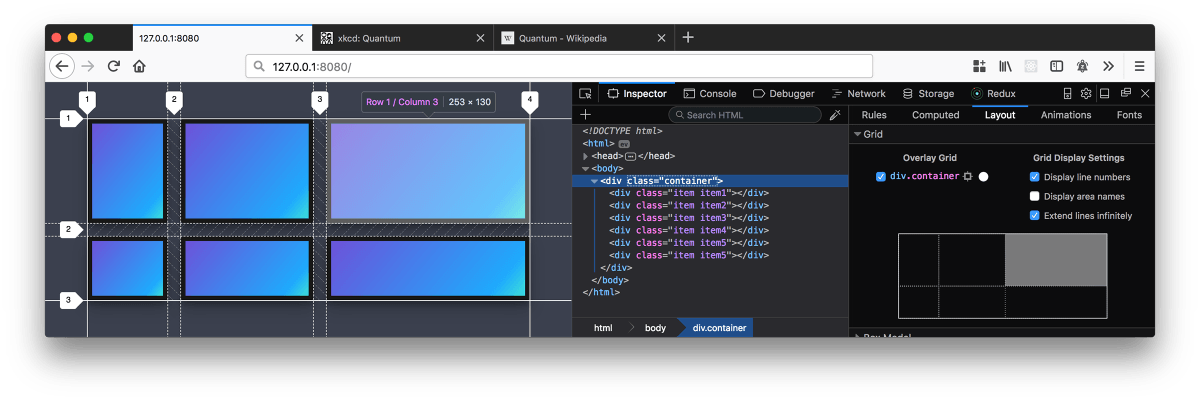Collapse the Grid section header
The width and height of the screenshot is (1200, 400).
857,134
